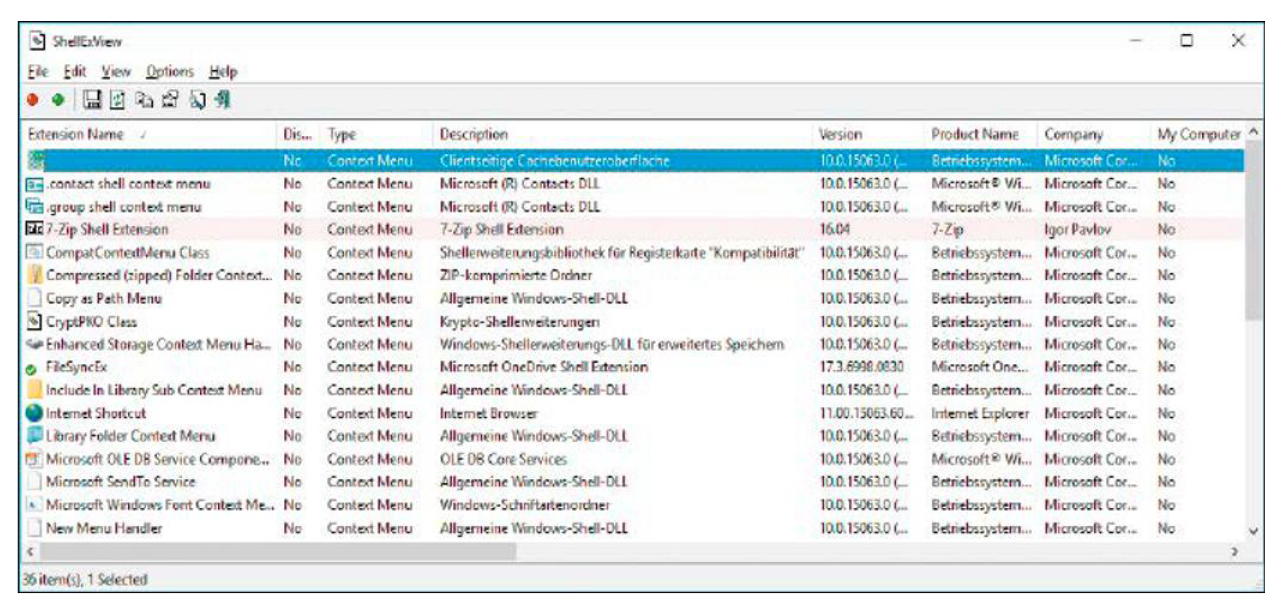Open Properties from the toolbar icon
The height and width of the screenshot is (611, 1288).
click(x=169, y=100)
